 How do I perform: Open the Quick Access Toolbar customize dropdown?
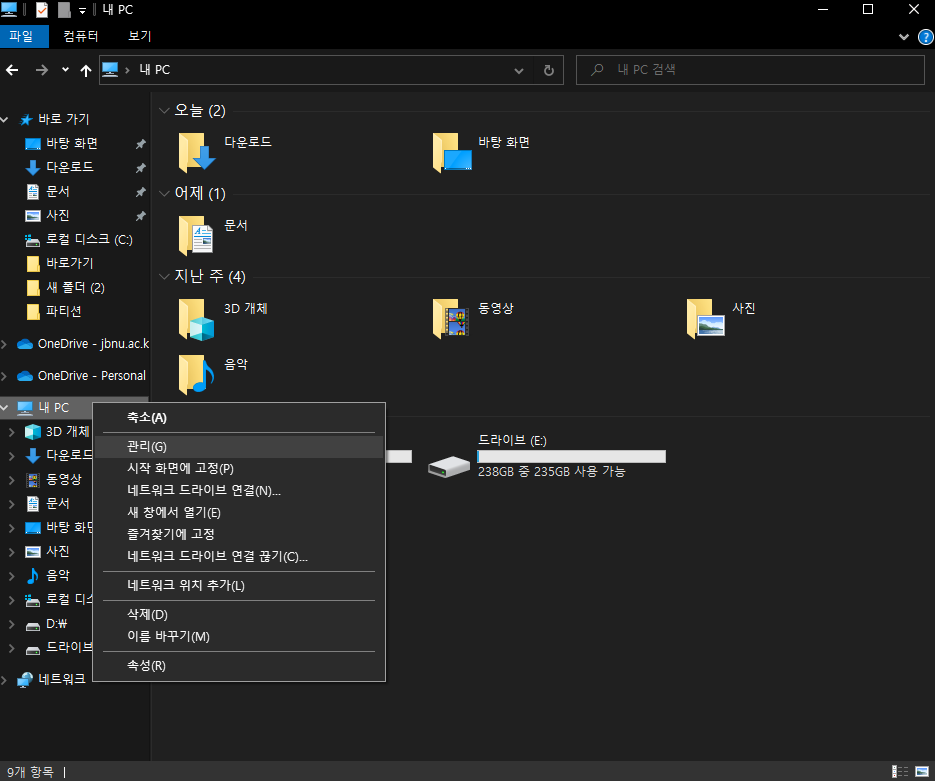(82, 10)
